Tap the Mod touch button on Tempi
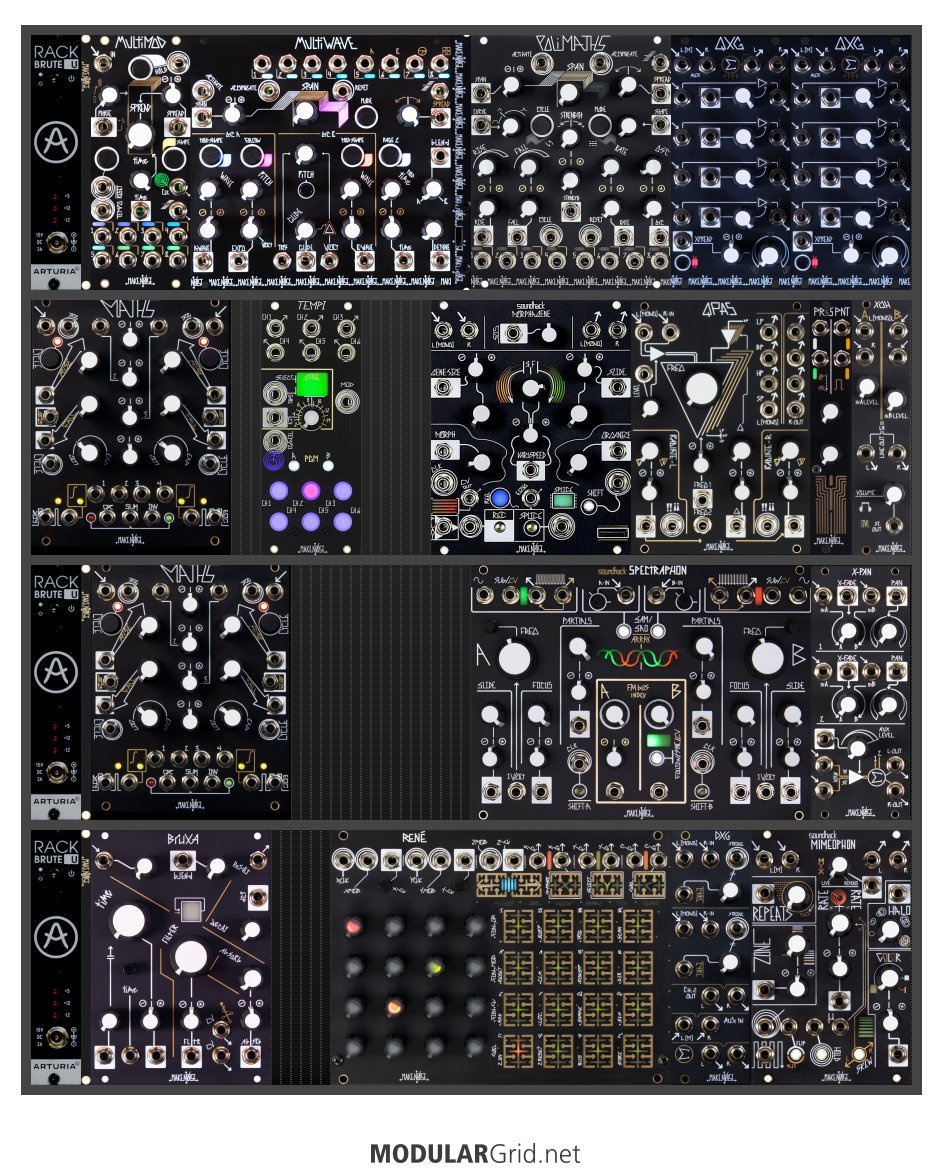952x1175 pixels. [346, 402]
